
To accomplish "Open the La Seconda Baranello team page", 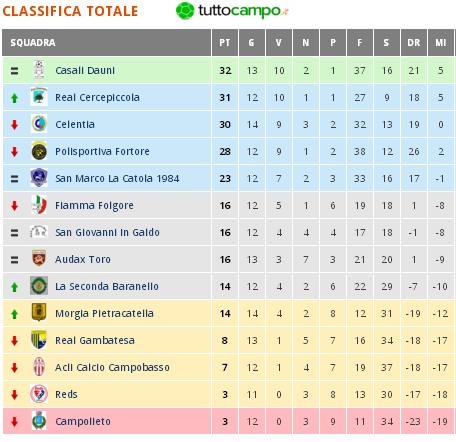I will (107, 286).
